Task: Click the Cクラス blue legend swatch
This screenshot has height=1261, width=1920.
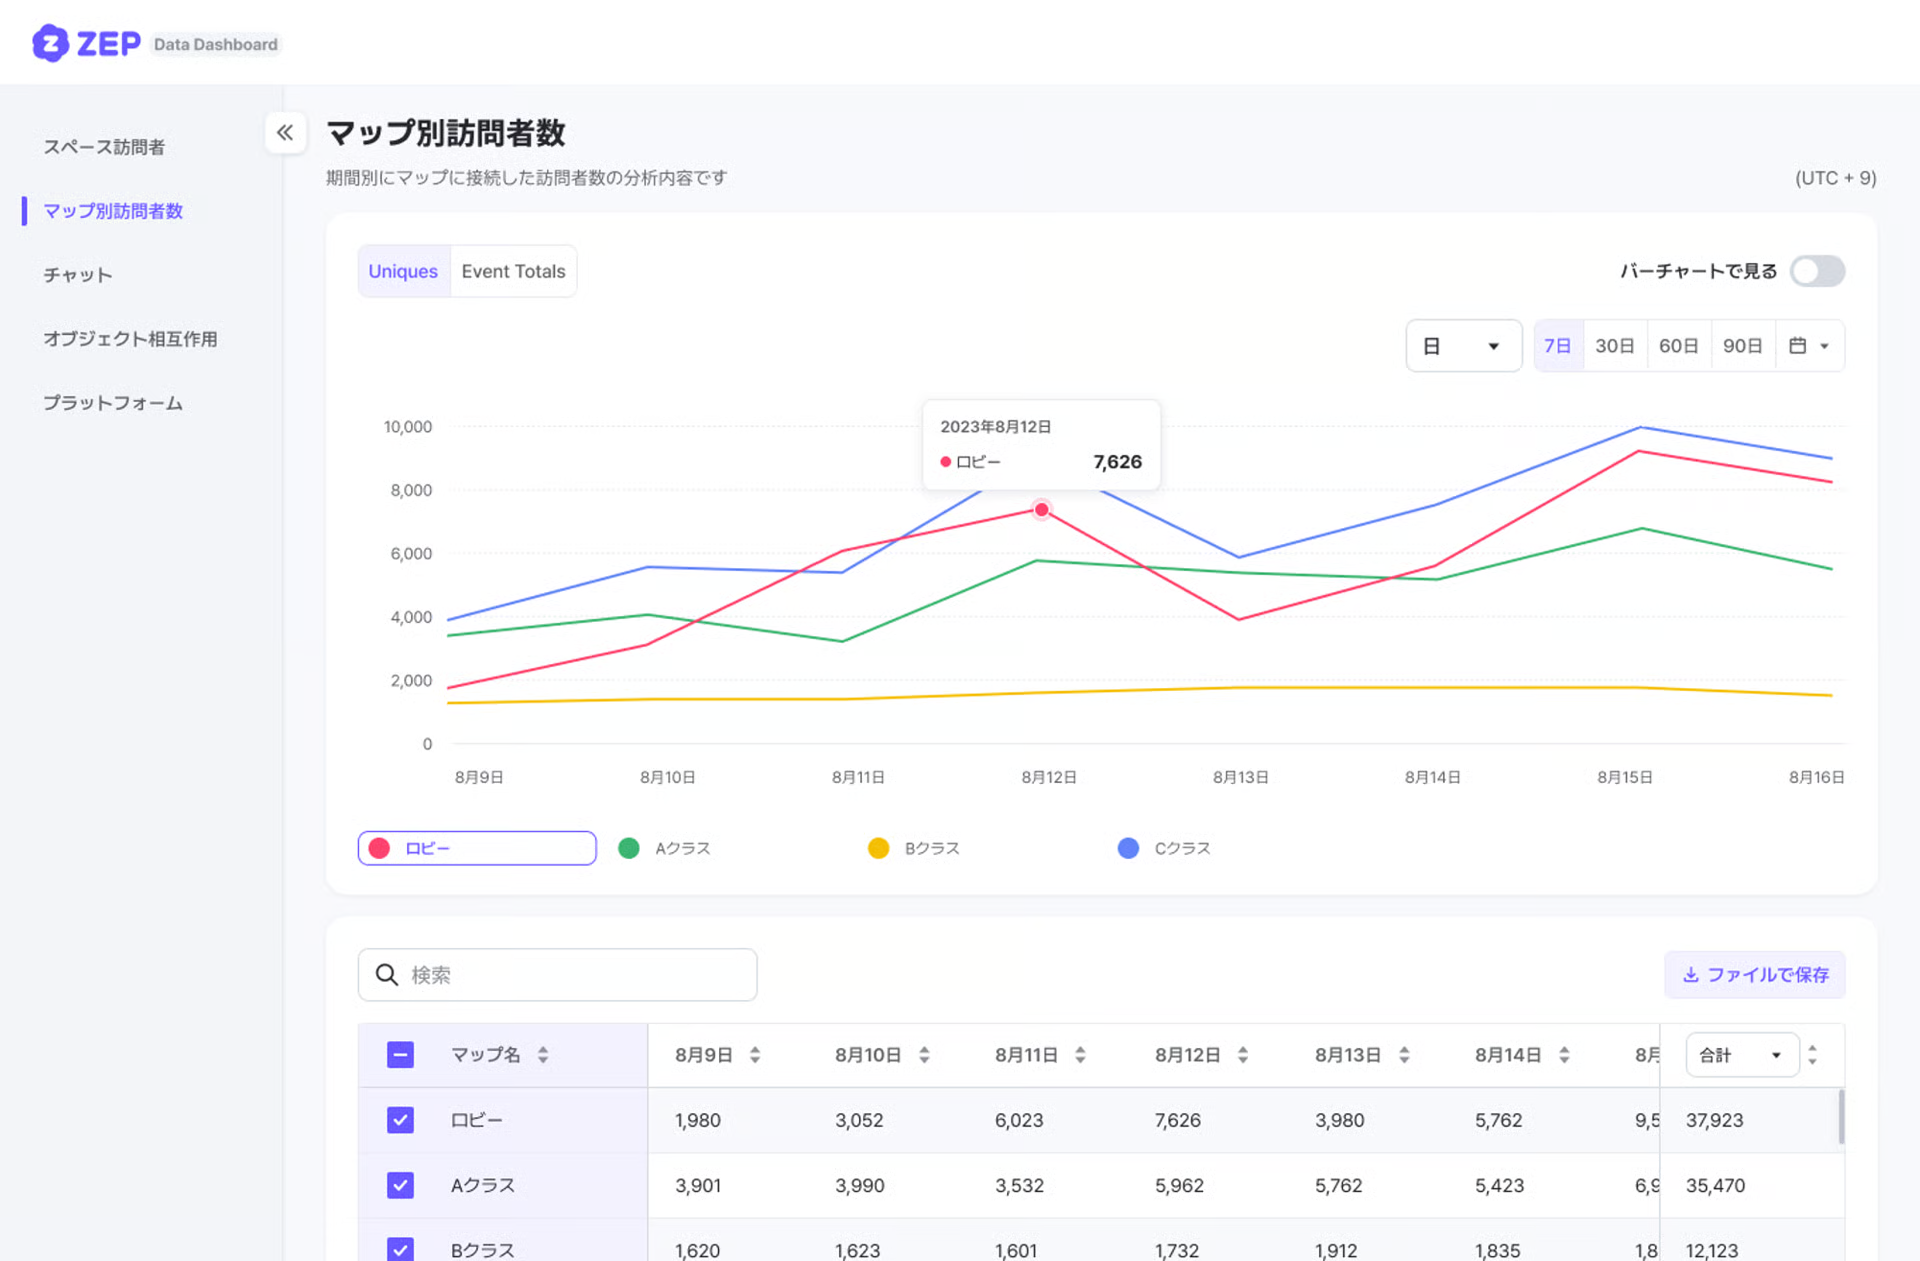Action: [1128, 848]
